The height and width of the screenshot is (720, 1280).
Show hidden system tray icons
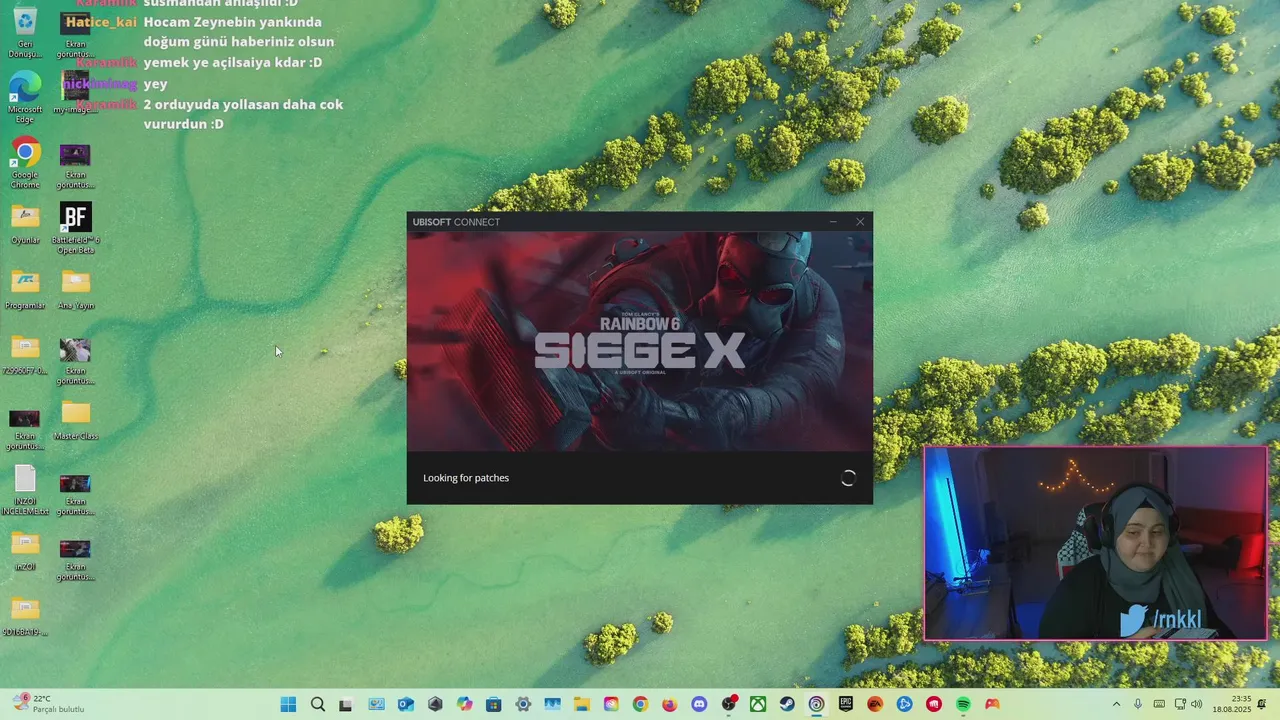click(x=1116, y=704)
